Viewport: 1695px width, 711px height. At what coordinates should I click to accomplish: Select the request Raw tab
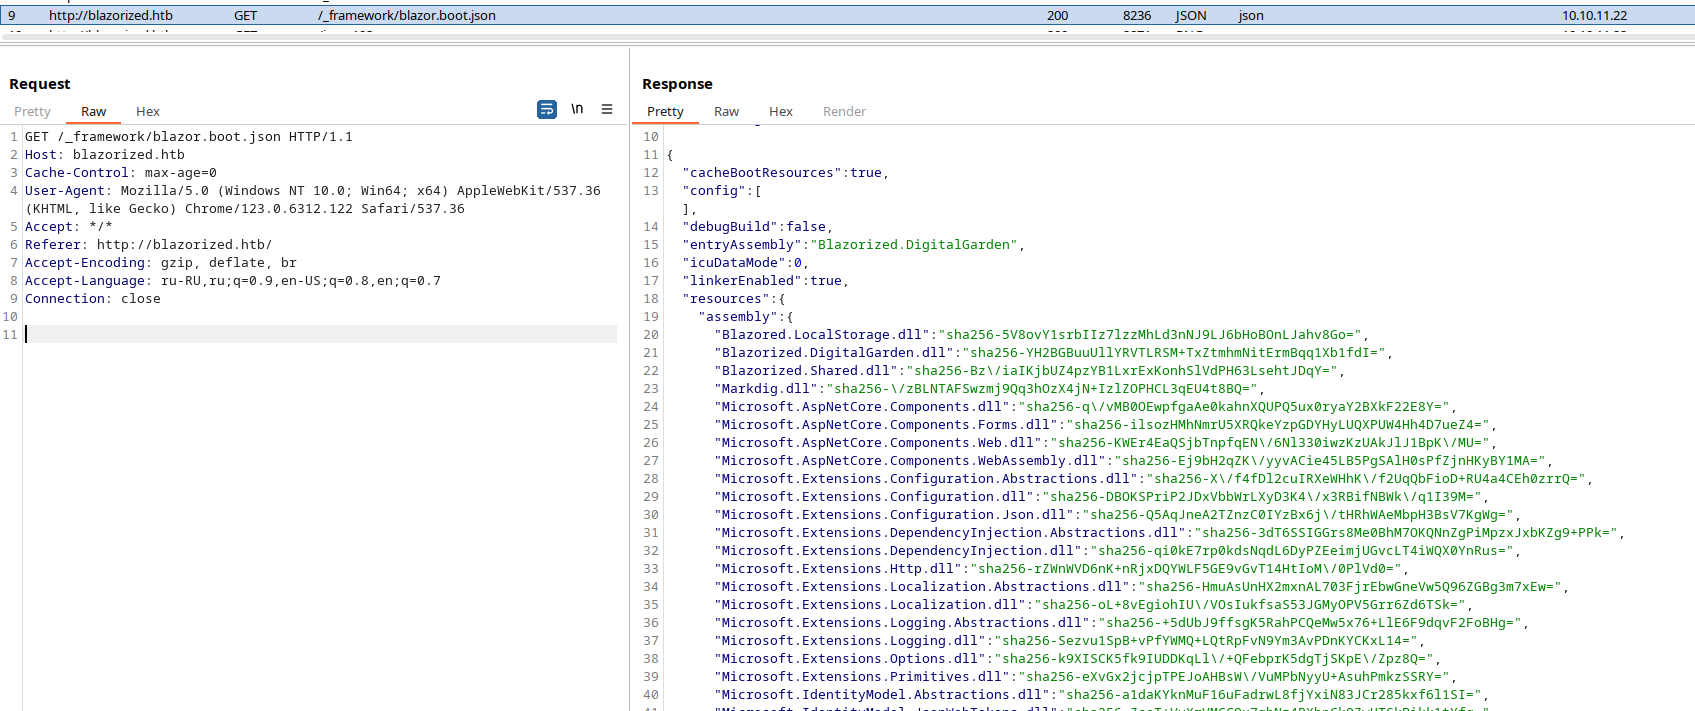(x=94, y=112)
